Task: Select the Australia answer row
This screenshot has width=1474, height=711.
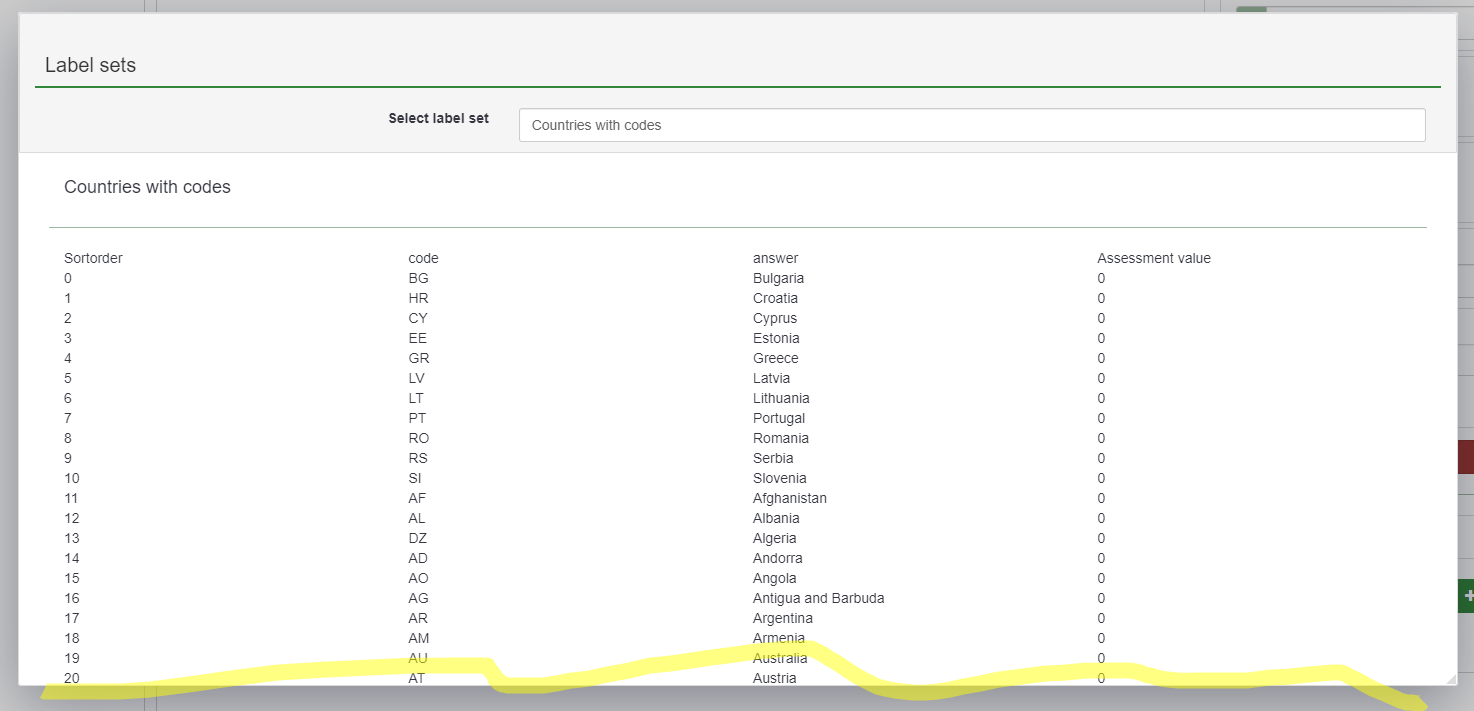Action: [779, 658]
